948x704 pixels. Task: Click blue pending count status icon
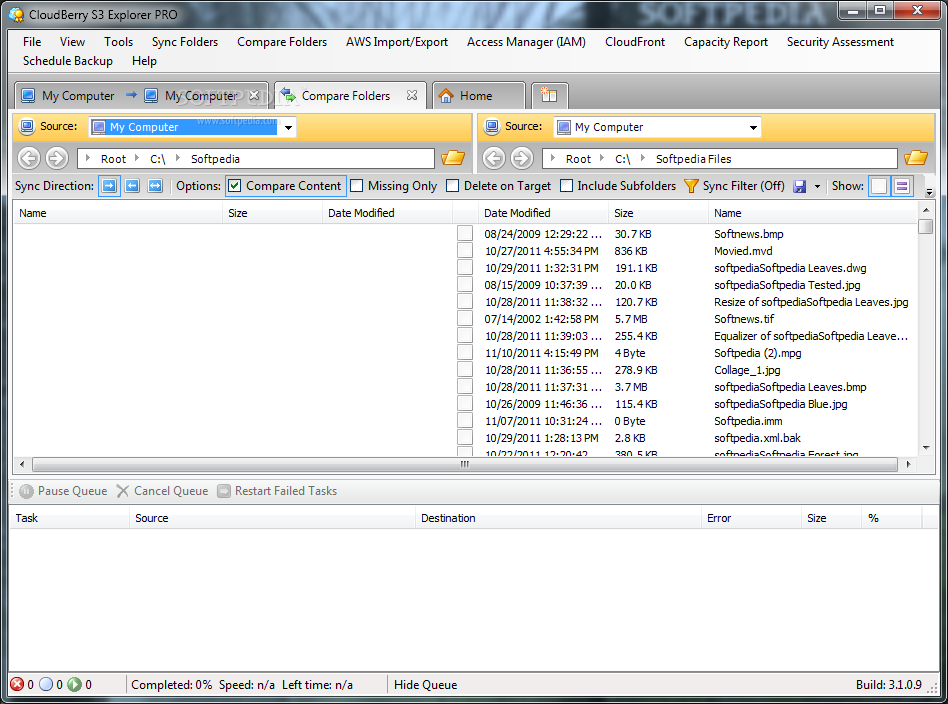[x=46, y=684]
